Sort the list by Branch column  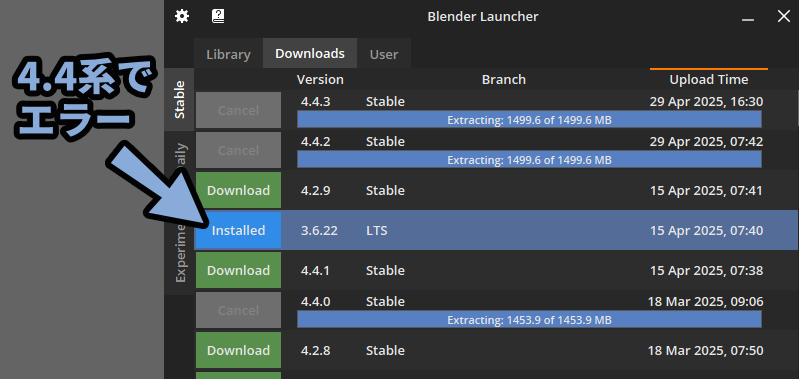pyautogui.click(x=503, y=79)
